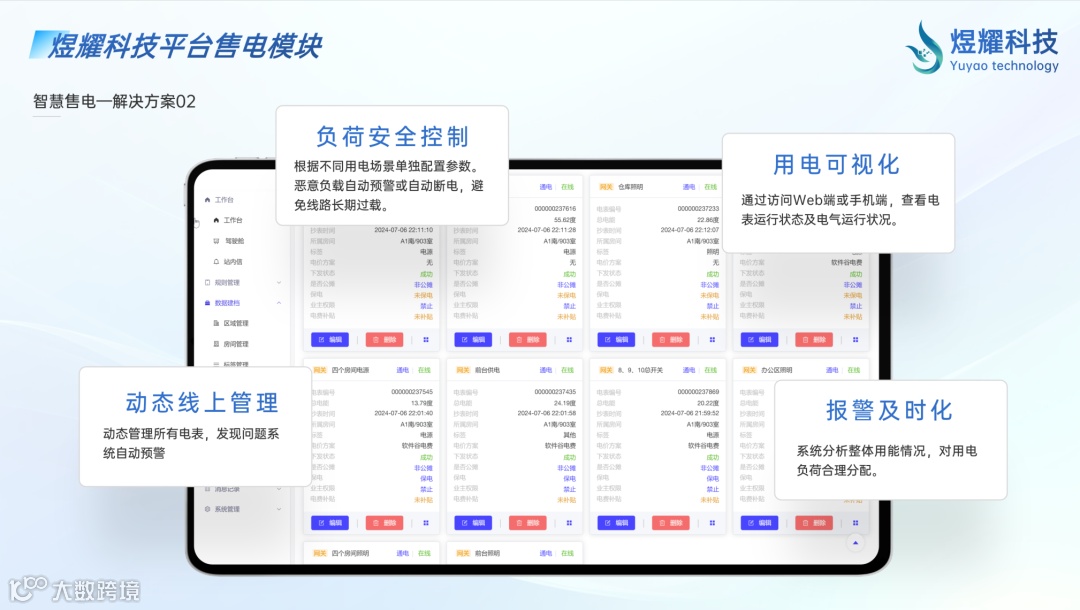This screenshot has height=610, width=1080.
Task: Open grid menu on card read at 22:11:10
Action: pyautogui.click(x=426, y=339)
